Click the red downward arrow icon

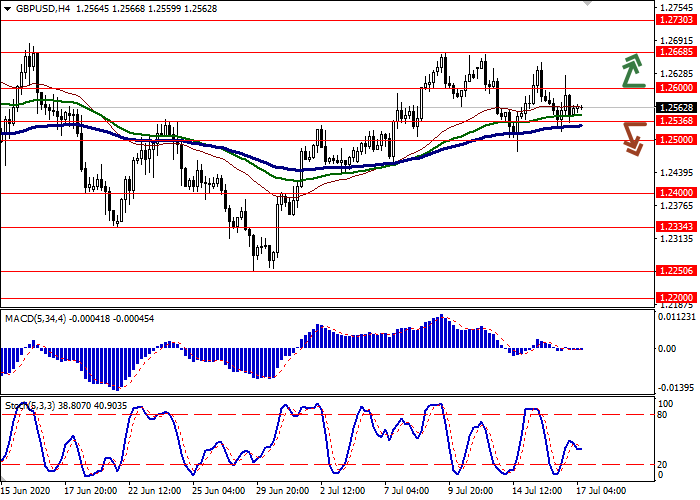(631, 138)
